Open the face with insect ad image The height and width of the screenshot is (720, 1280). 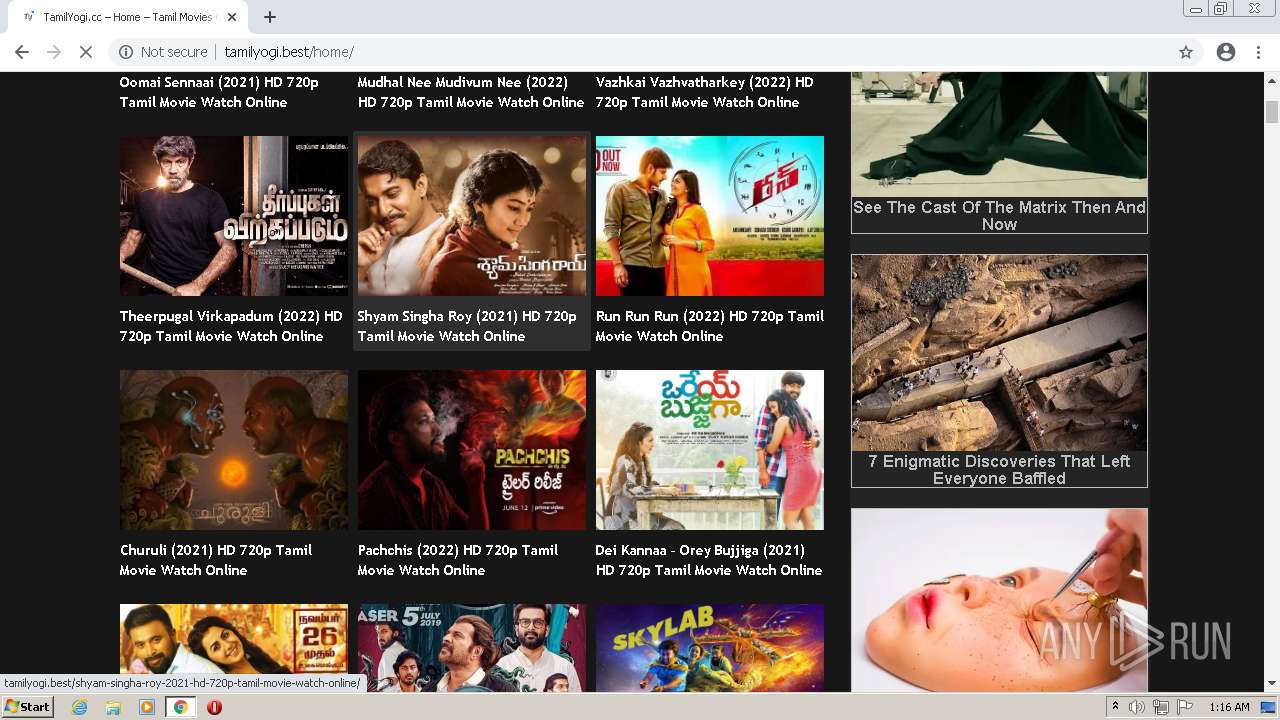click(999, 600)
